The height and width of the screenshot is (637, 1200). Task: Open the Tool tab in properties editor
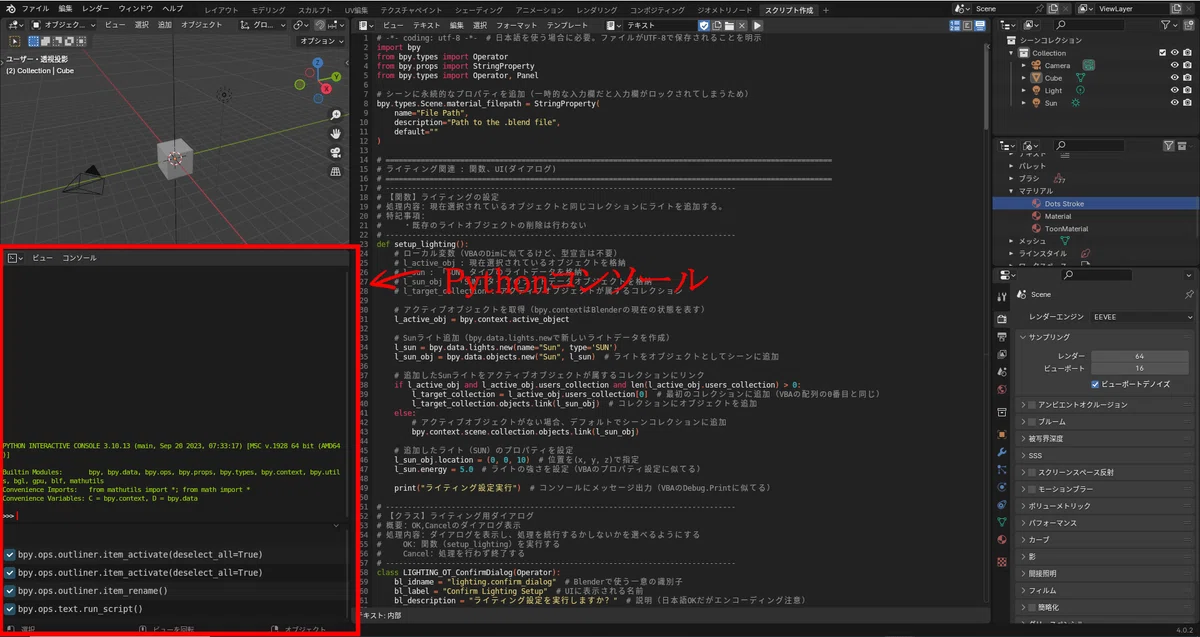pyautogui.click(x=1002, y=297)
